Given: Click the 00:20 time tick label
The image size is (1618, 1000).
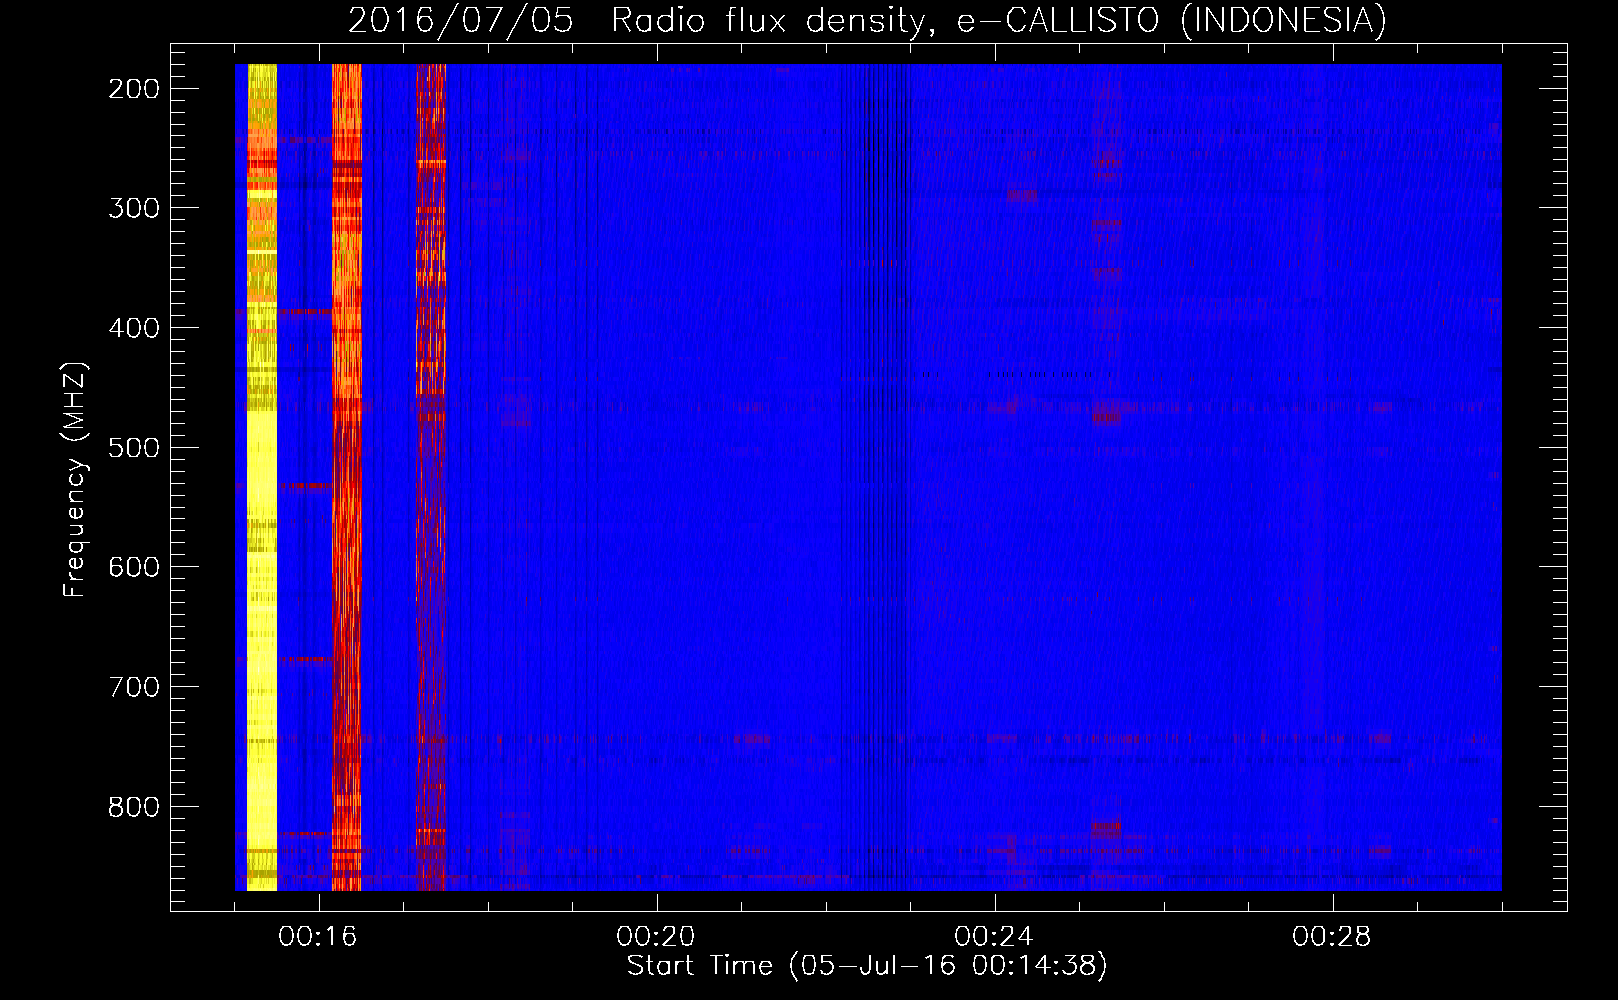Looking at the screenshot, I should (656, 936).
